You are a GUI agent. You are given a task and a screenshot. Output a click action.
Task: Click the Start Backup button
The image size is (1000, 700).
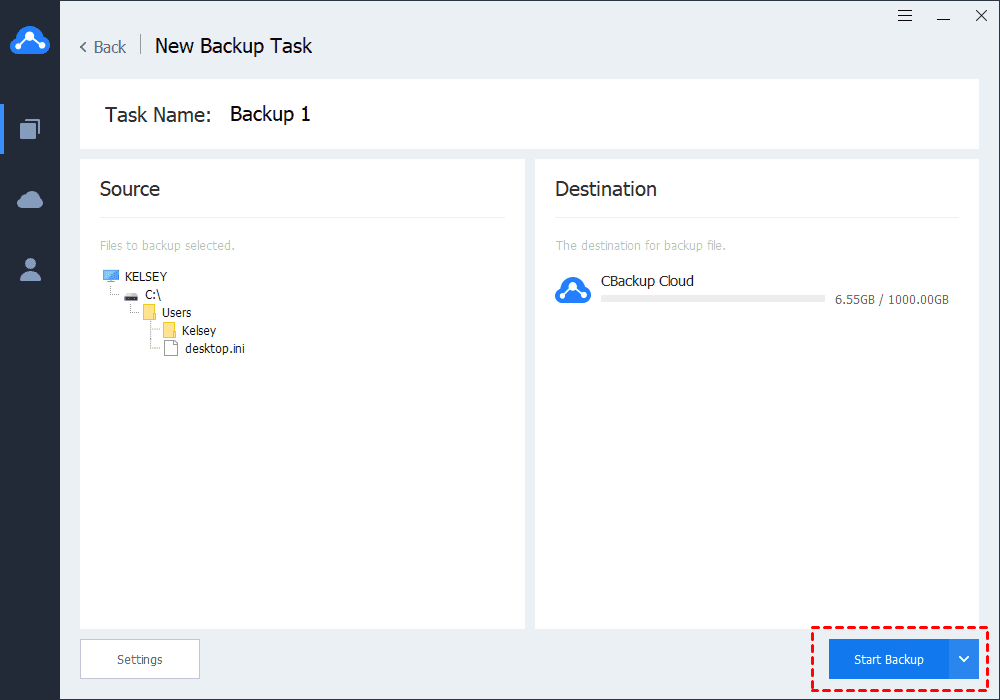888,659
